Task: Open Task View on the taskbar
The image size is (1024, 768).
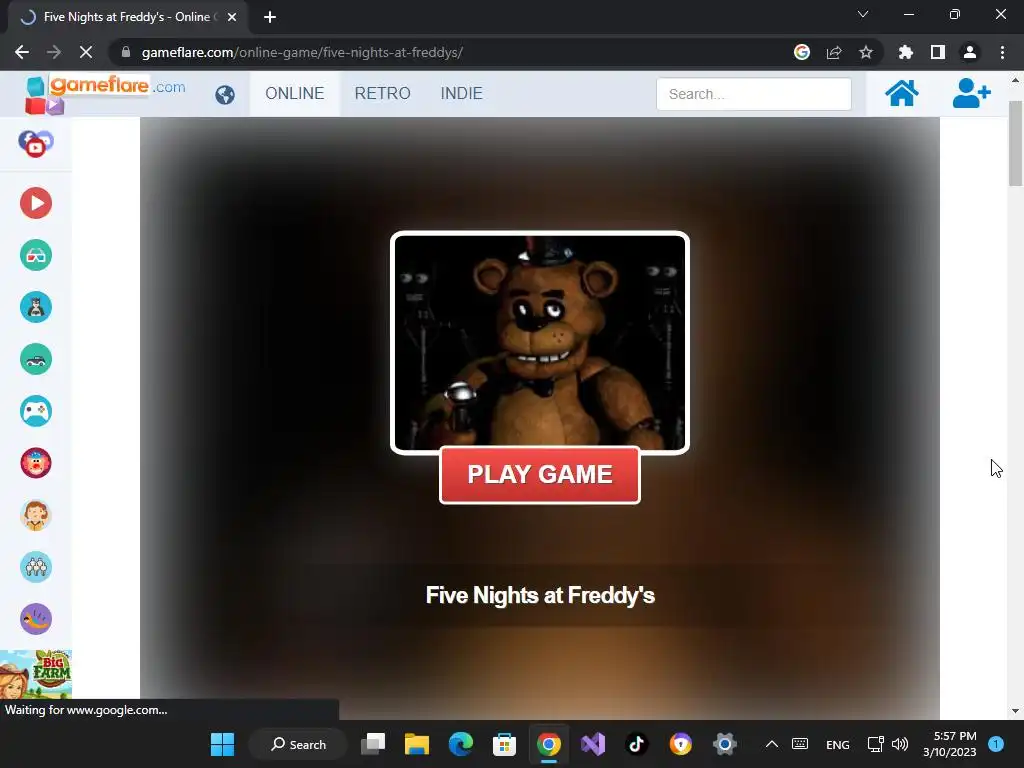Action: (x=374, y=744)
